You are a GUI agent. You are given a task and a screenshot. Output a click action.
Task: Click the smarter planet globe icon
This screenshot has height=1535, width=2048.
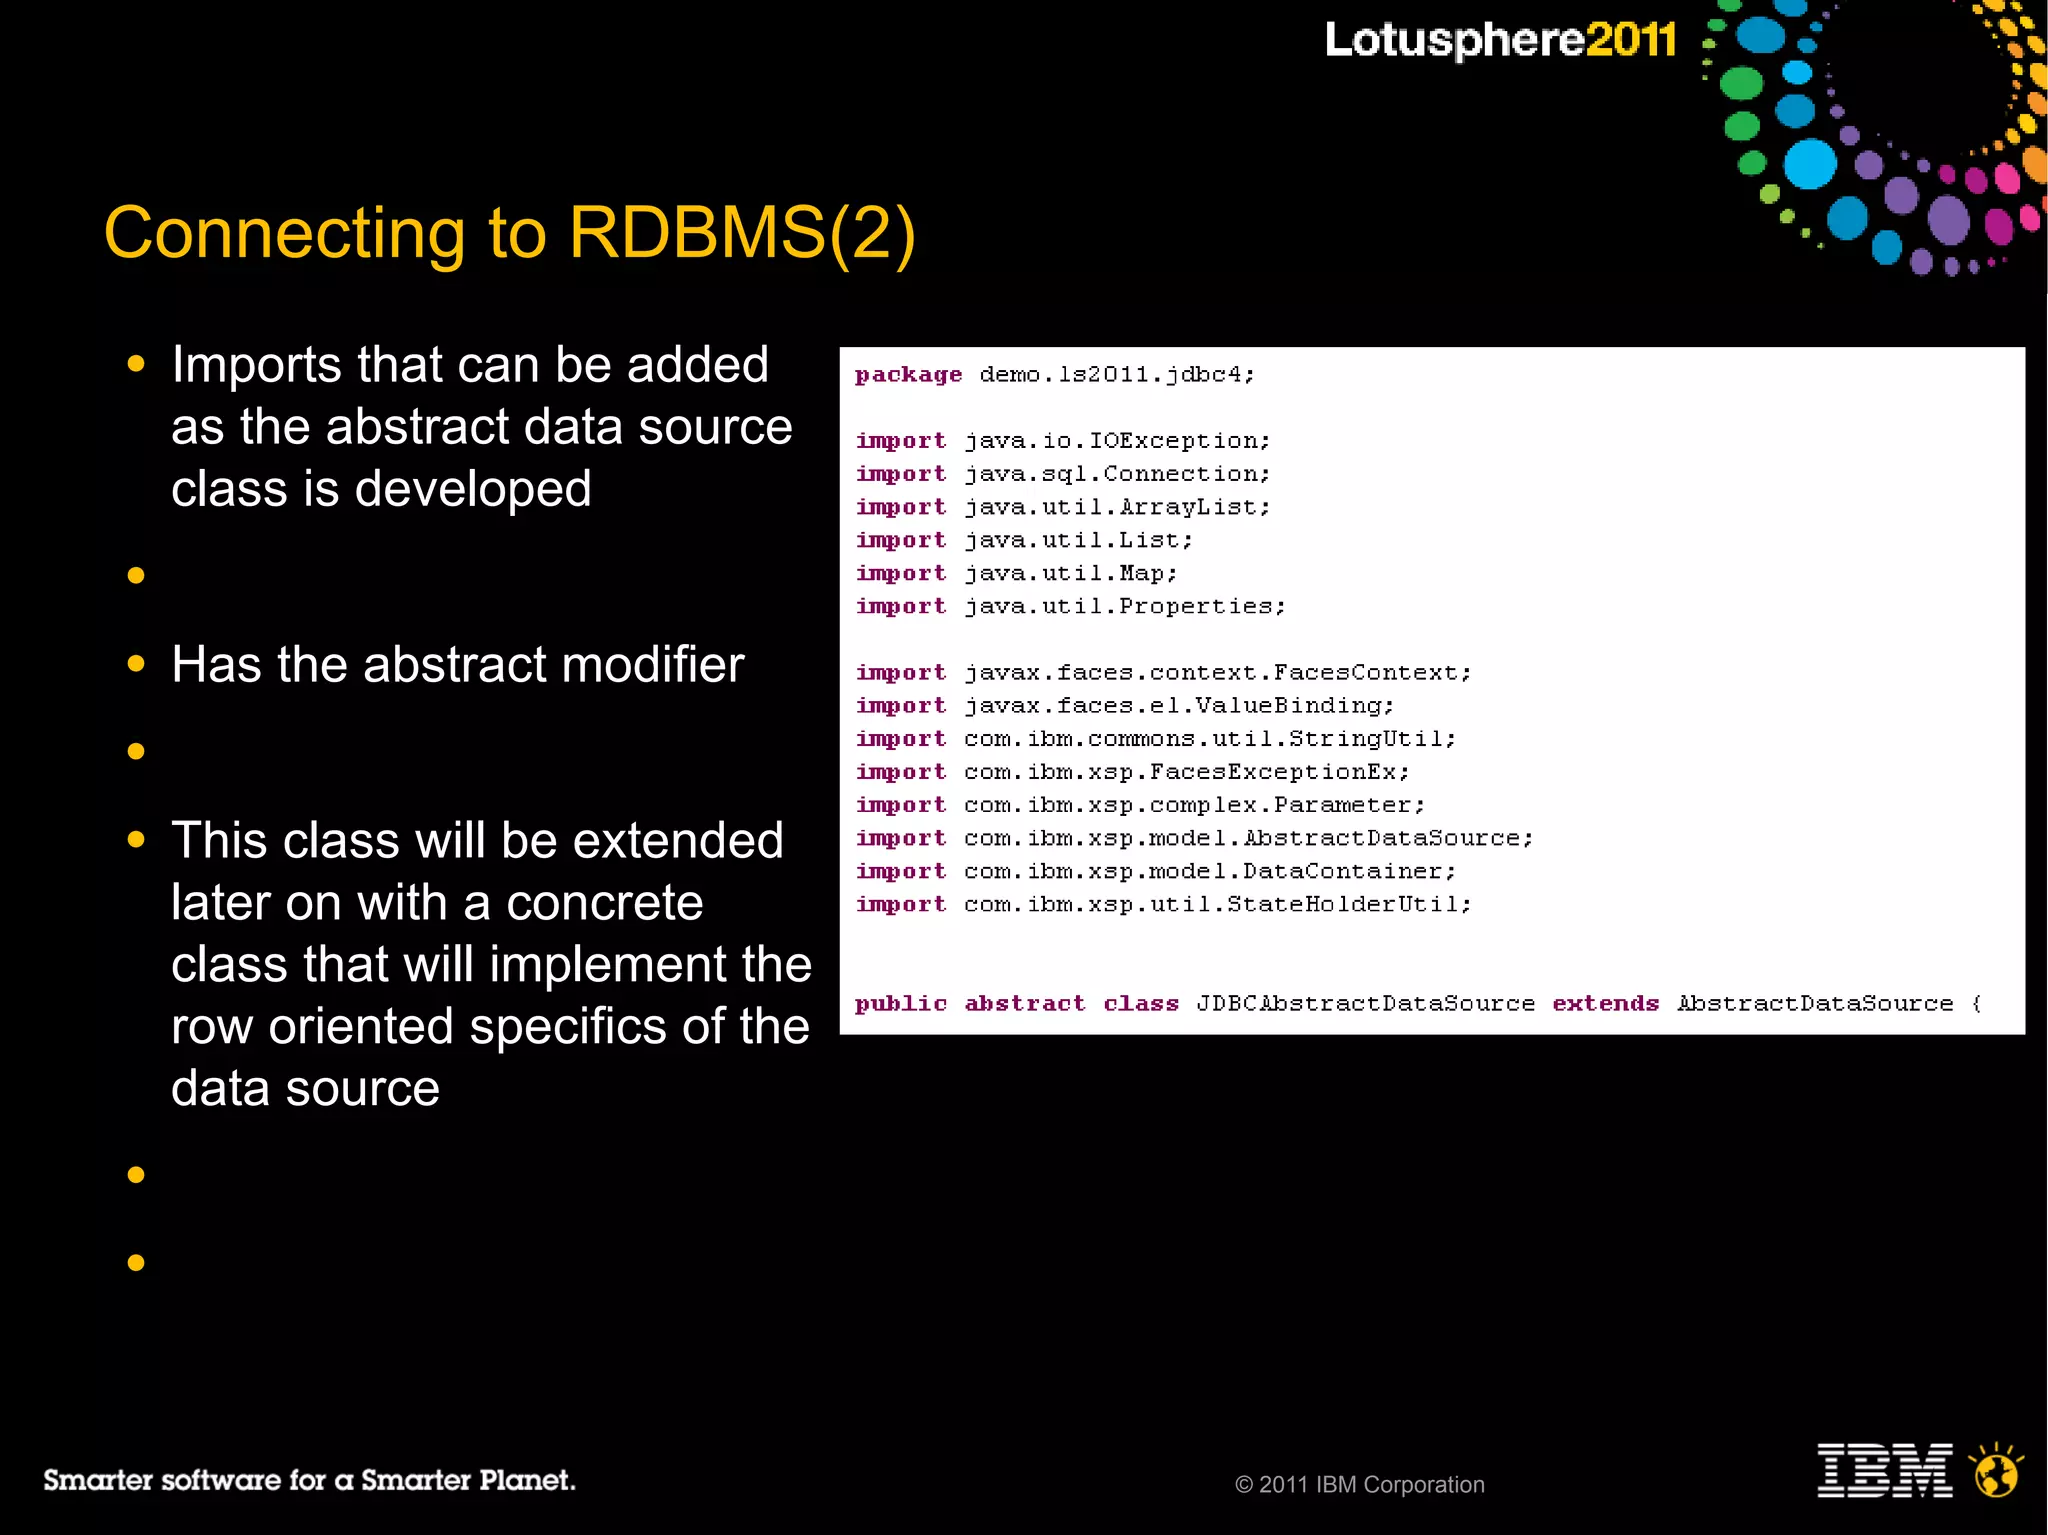(1997, 1470)
